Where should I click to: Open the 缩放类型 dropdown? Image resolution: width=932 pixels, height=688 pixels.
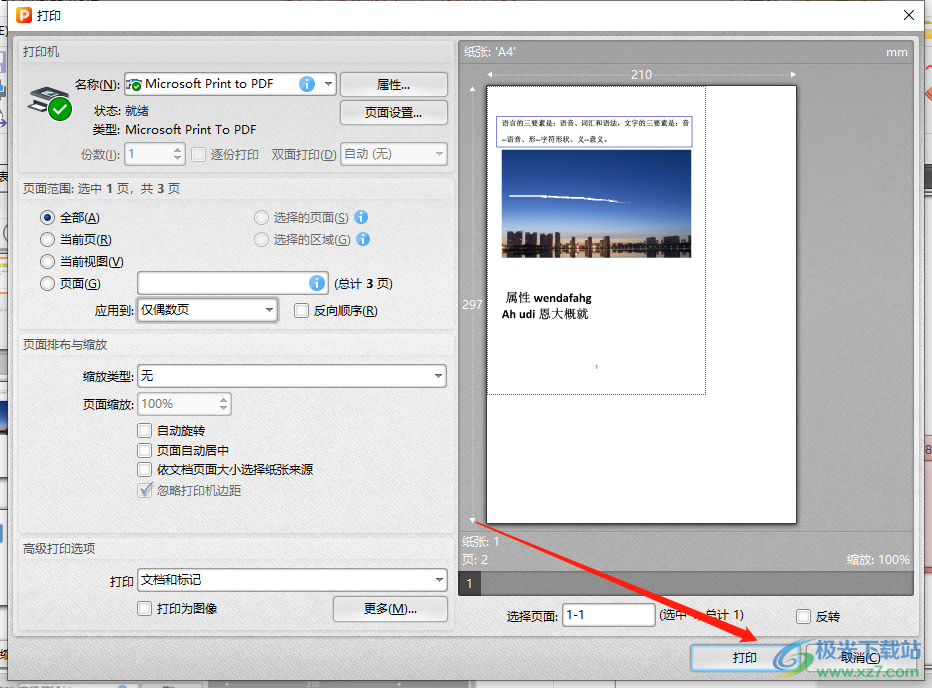click(292, 376)
